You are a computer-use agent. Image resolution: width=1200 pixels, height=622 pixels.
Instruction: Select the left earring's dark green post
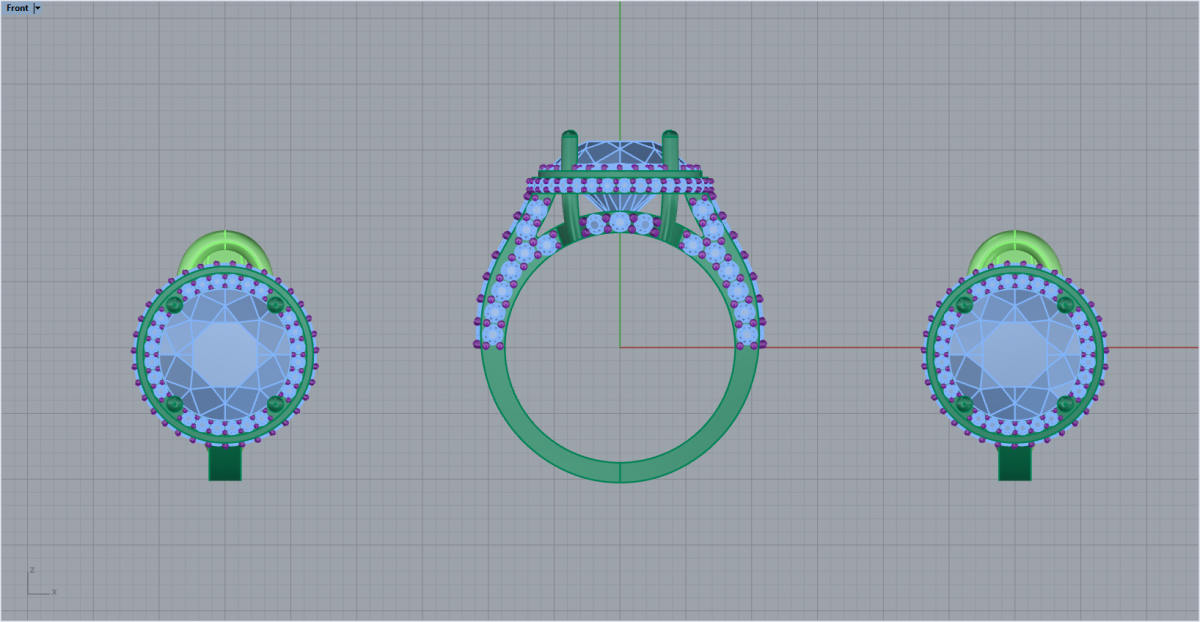click(225, 464)
